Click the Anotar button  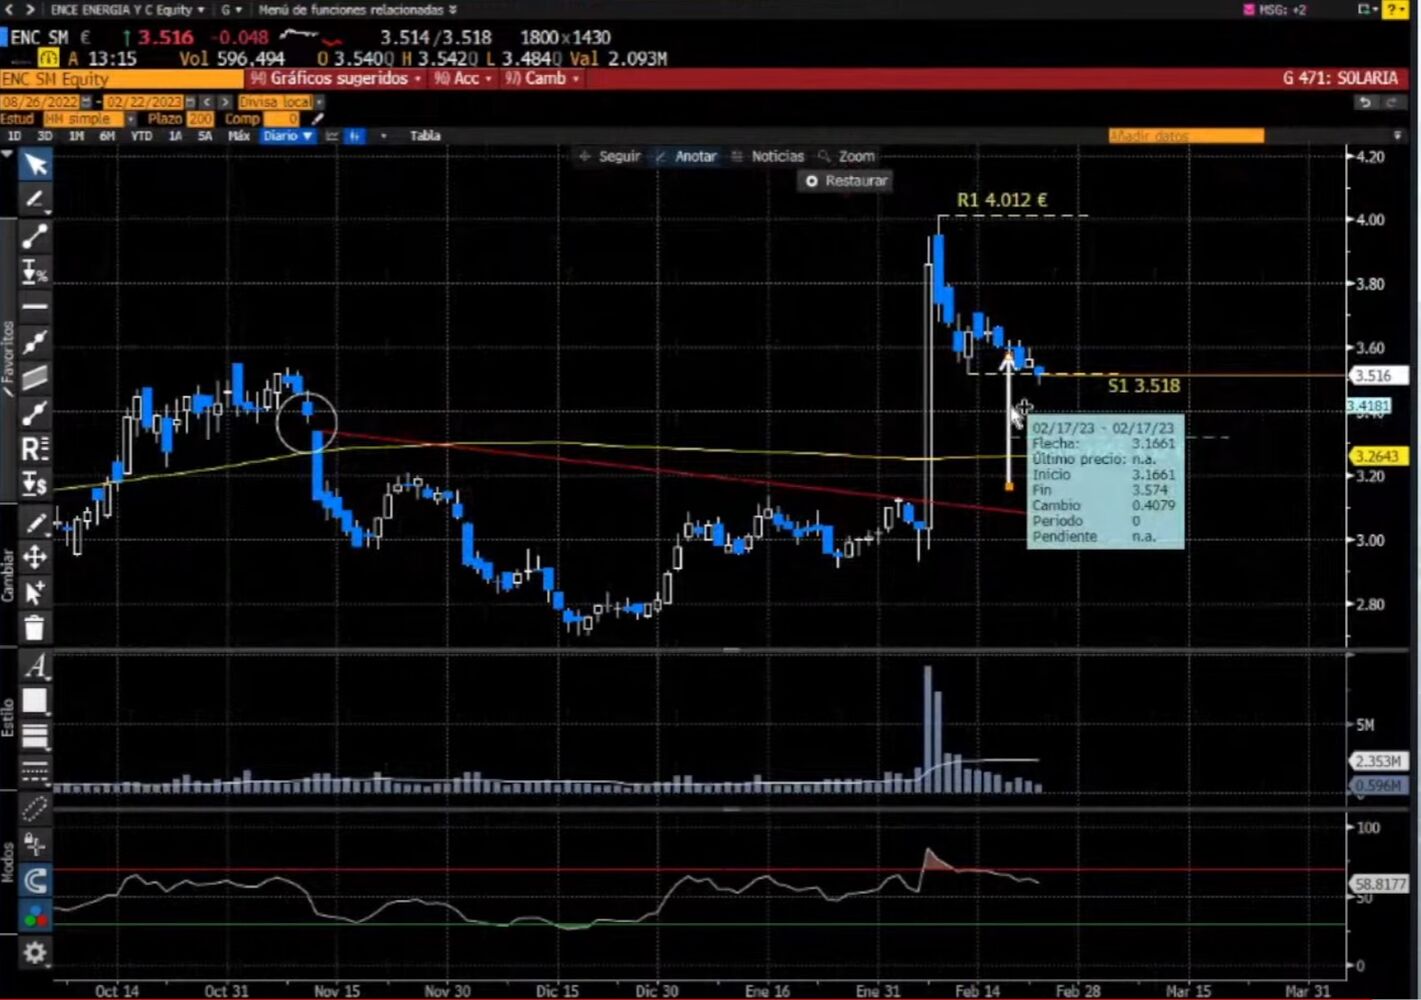coord(686,156)
